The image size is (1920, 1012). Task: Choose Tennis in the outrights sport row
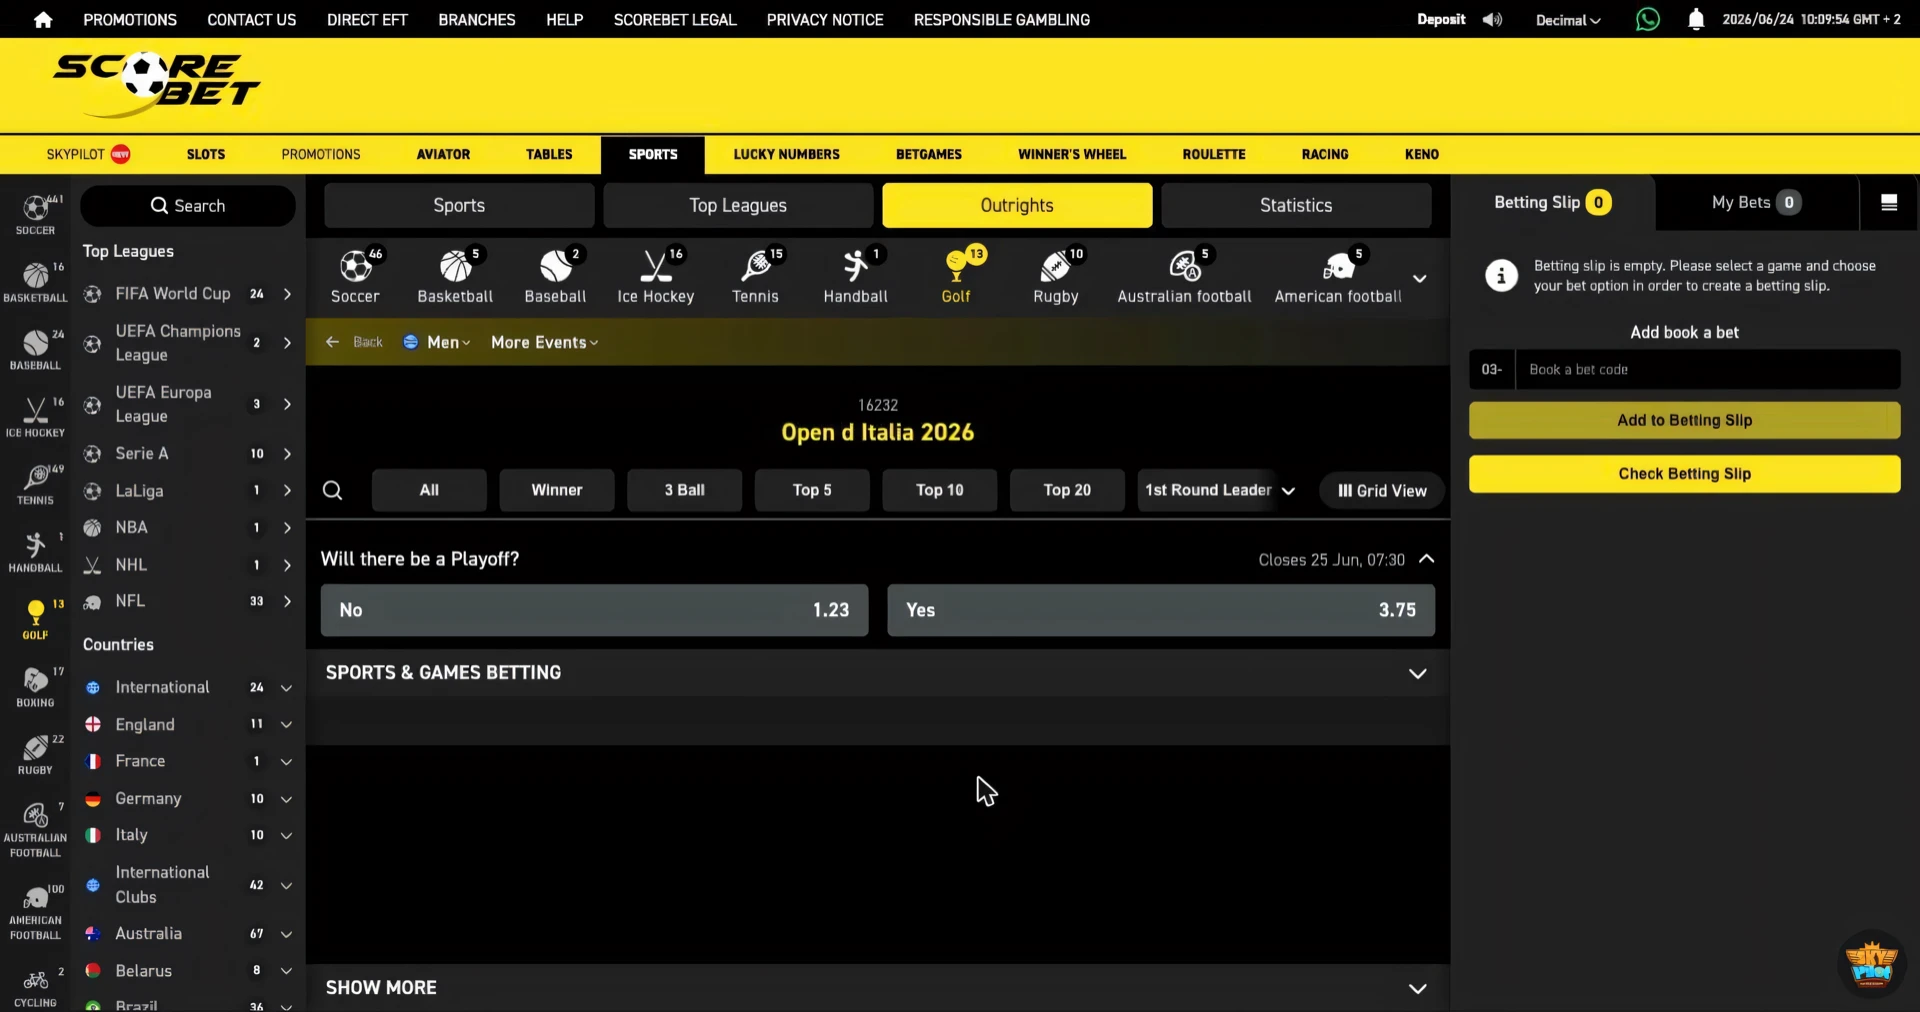[x=755, y=276]
